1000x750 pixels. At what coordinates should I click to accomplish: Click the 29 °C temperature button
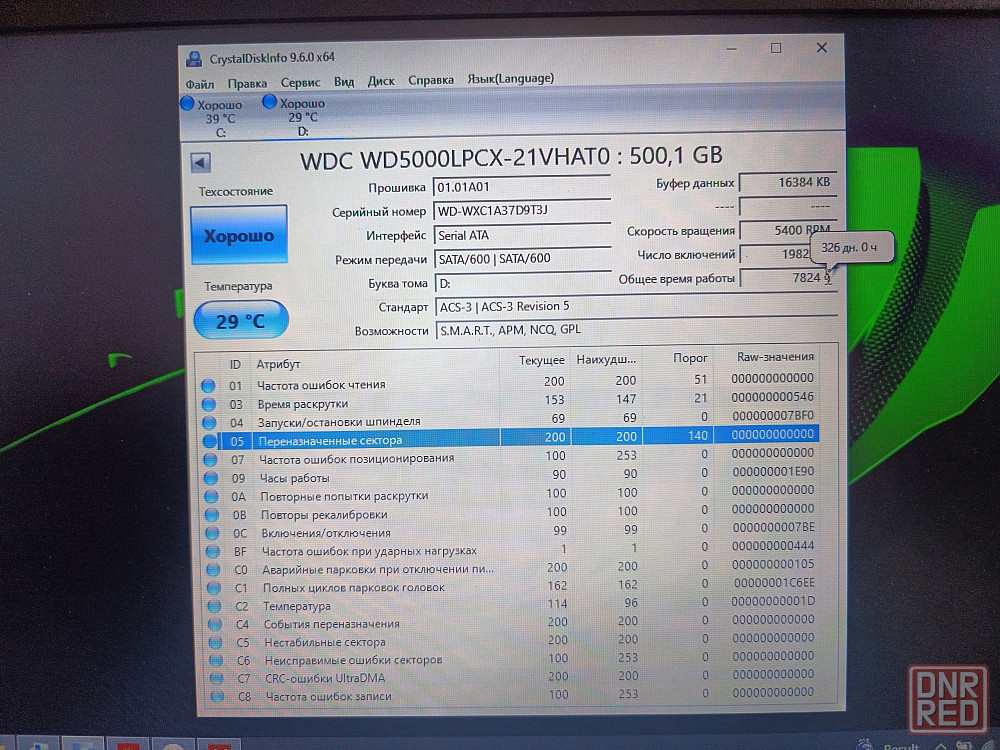tap(241, 321)
